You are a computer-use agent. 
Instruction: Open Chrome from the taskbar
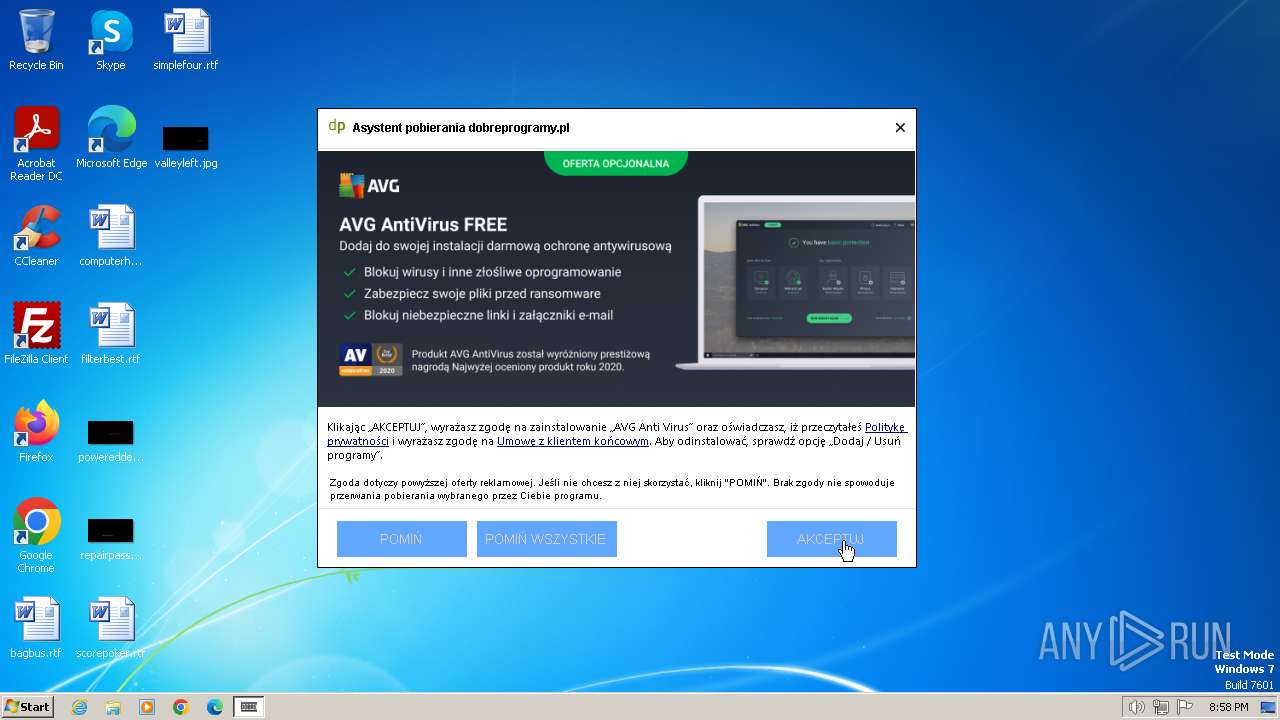click(181, 707)
